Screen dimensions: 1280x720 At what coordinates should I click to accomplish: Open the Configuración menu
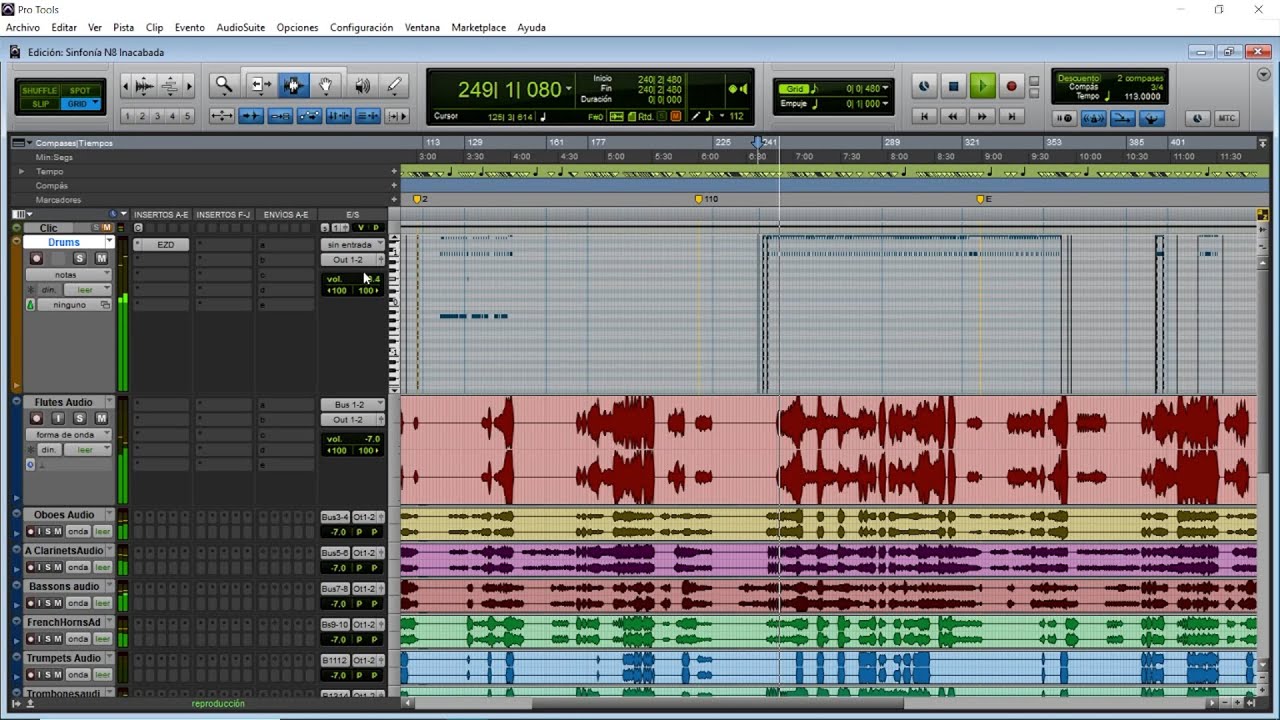click(x=361, y=27)
